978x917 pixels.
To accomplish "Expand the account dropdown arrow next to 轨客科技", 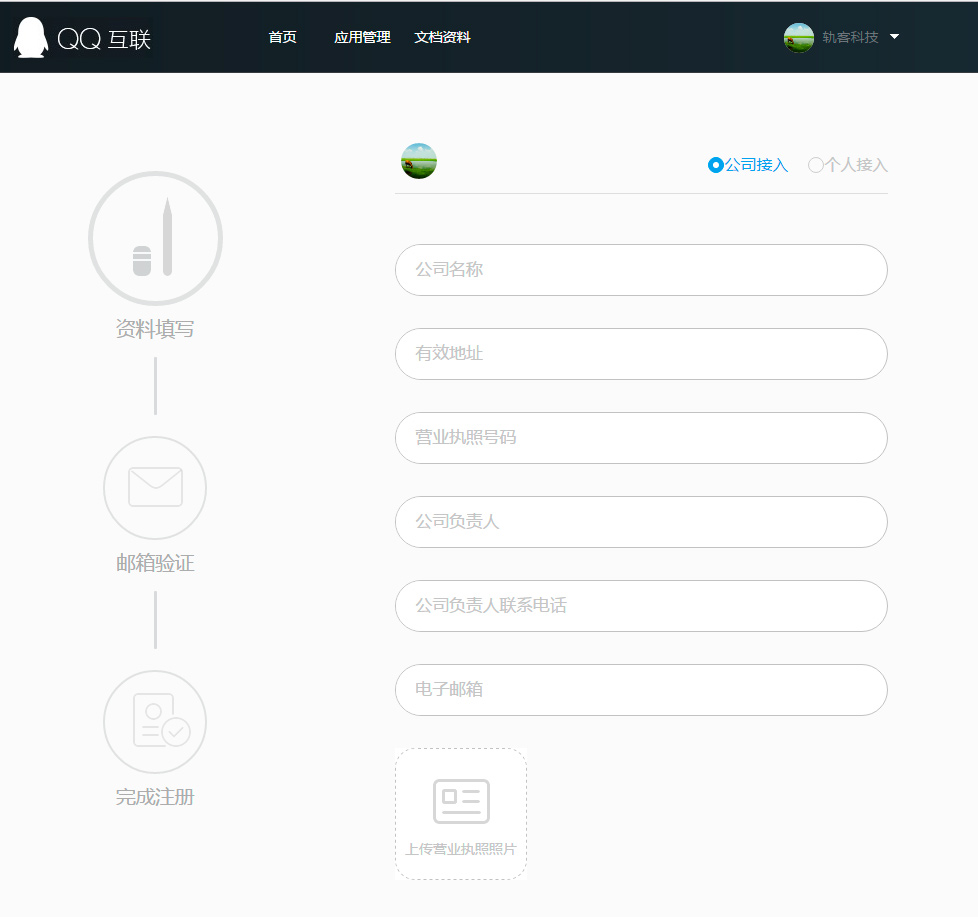I will tap(894, 37).
